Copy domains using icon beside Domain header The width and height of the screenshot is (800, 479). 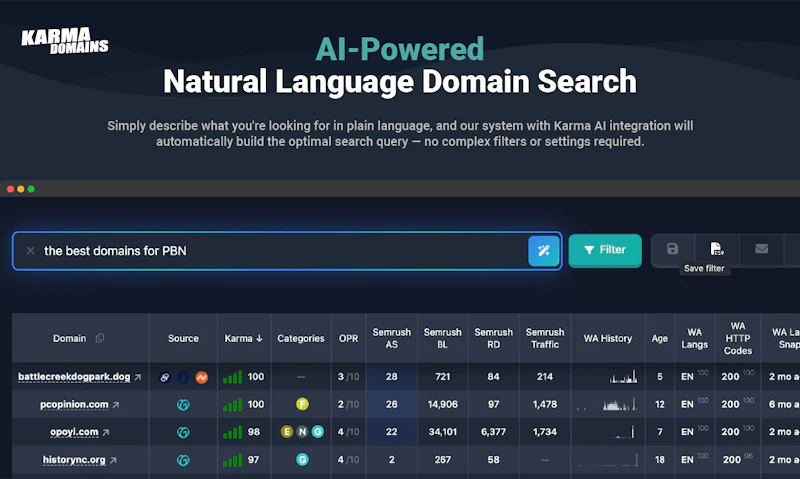point(100,338)
